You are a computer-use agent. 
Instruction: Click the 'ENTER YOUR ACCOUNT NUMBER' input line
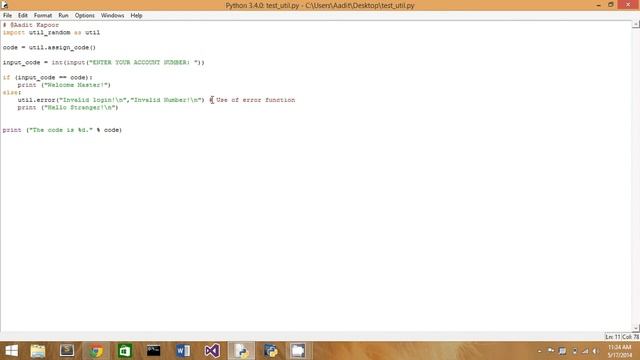coord(103,62)
